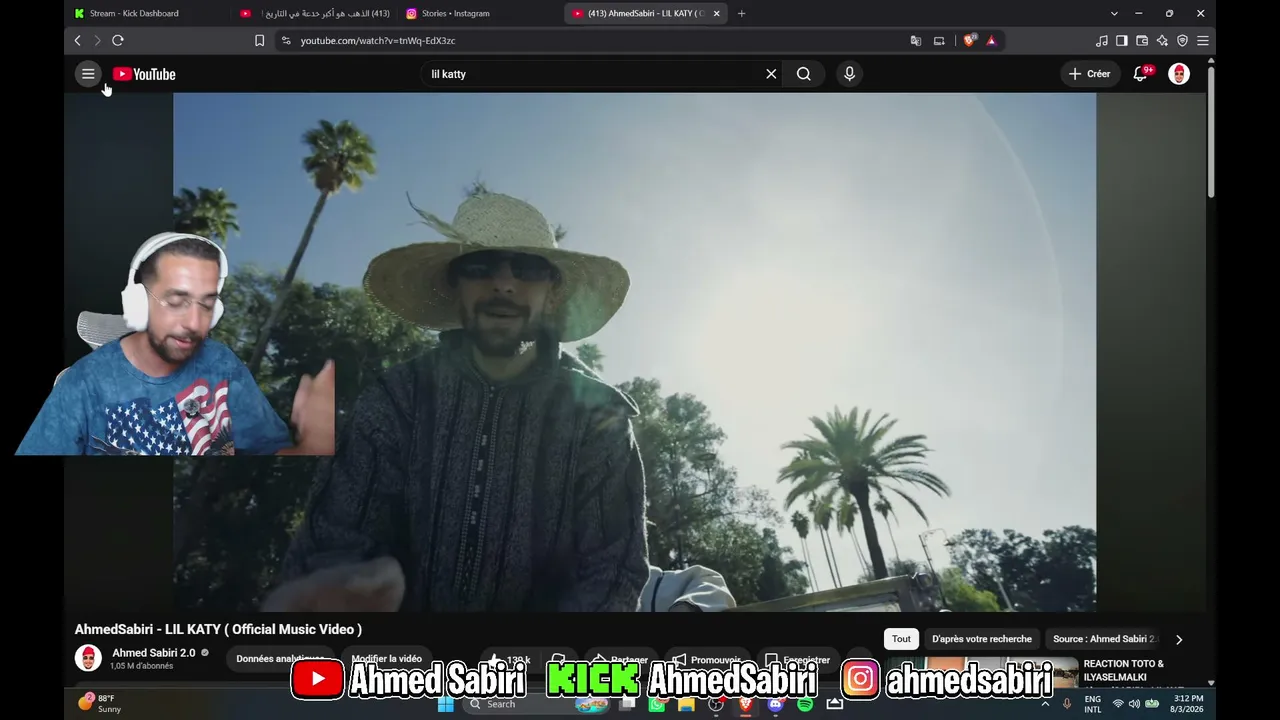Open the YouTube notifications bell
Screen dimensions: 1280x720
point(1140,74)
